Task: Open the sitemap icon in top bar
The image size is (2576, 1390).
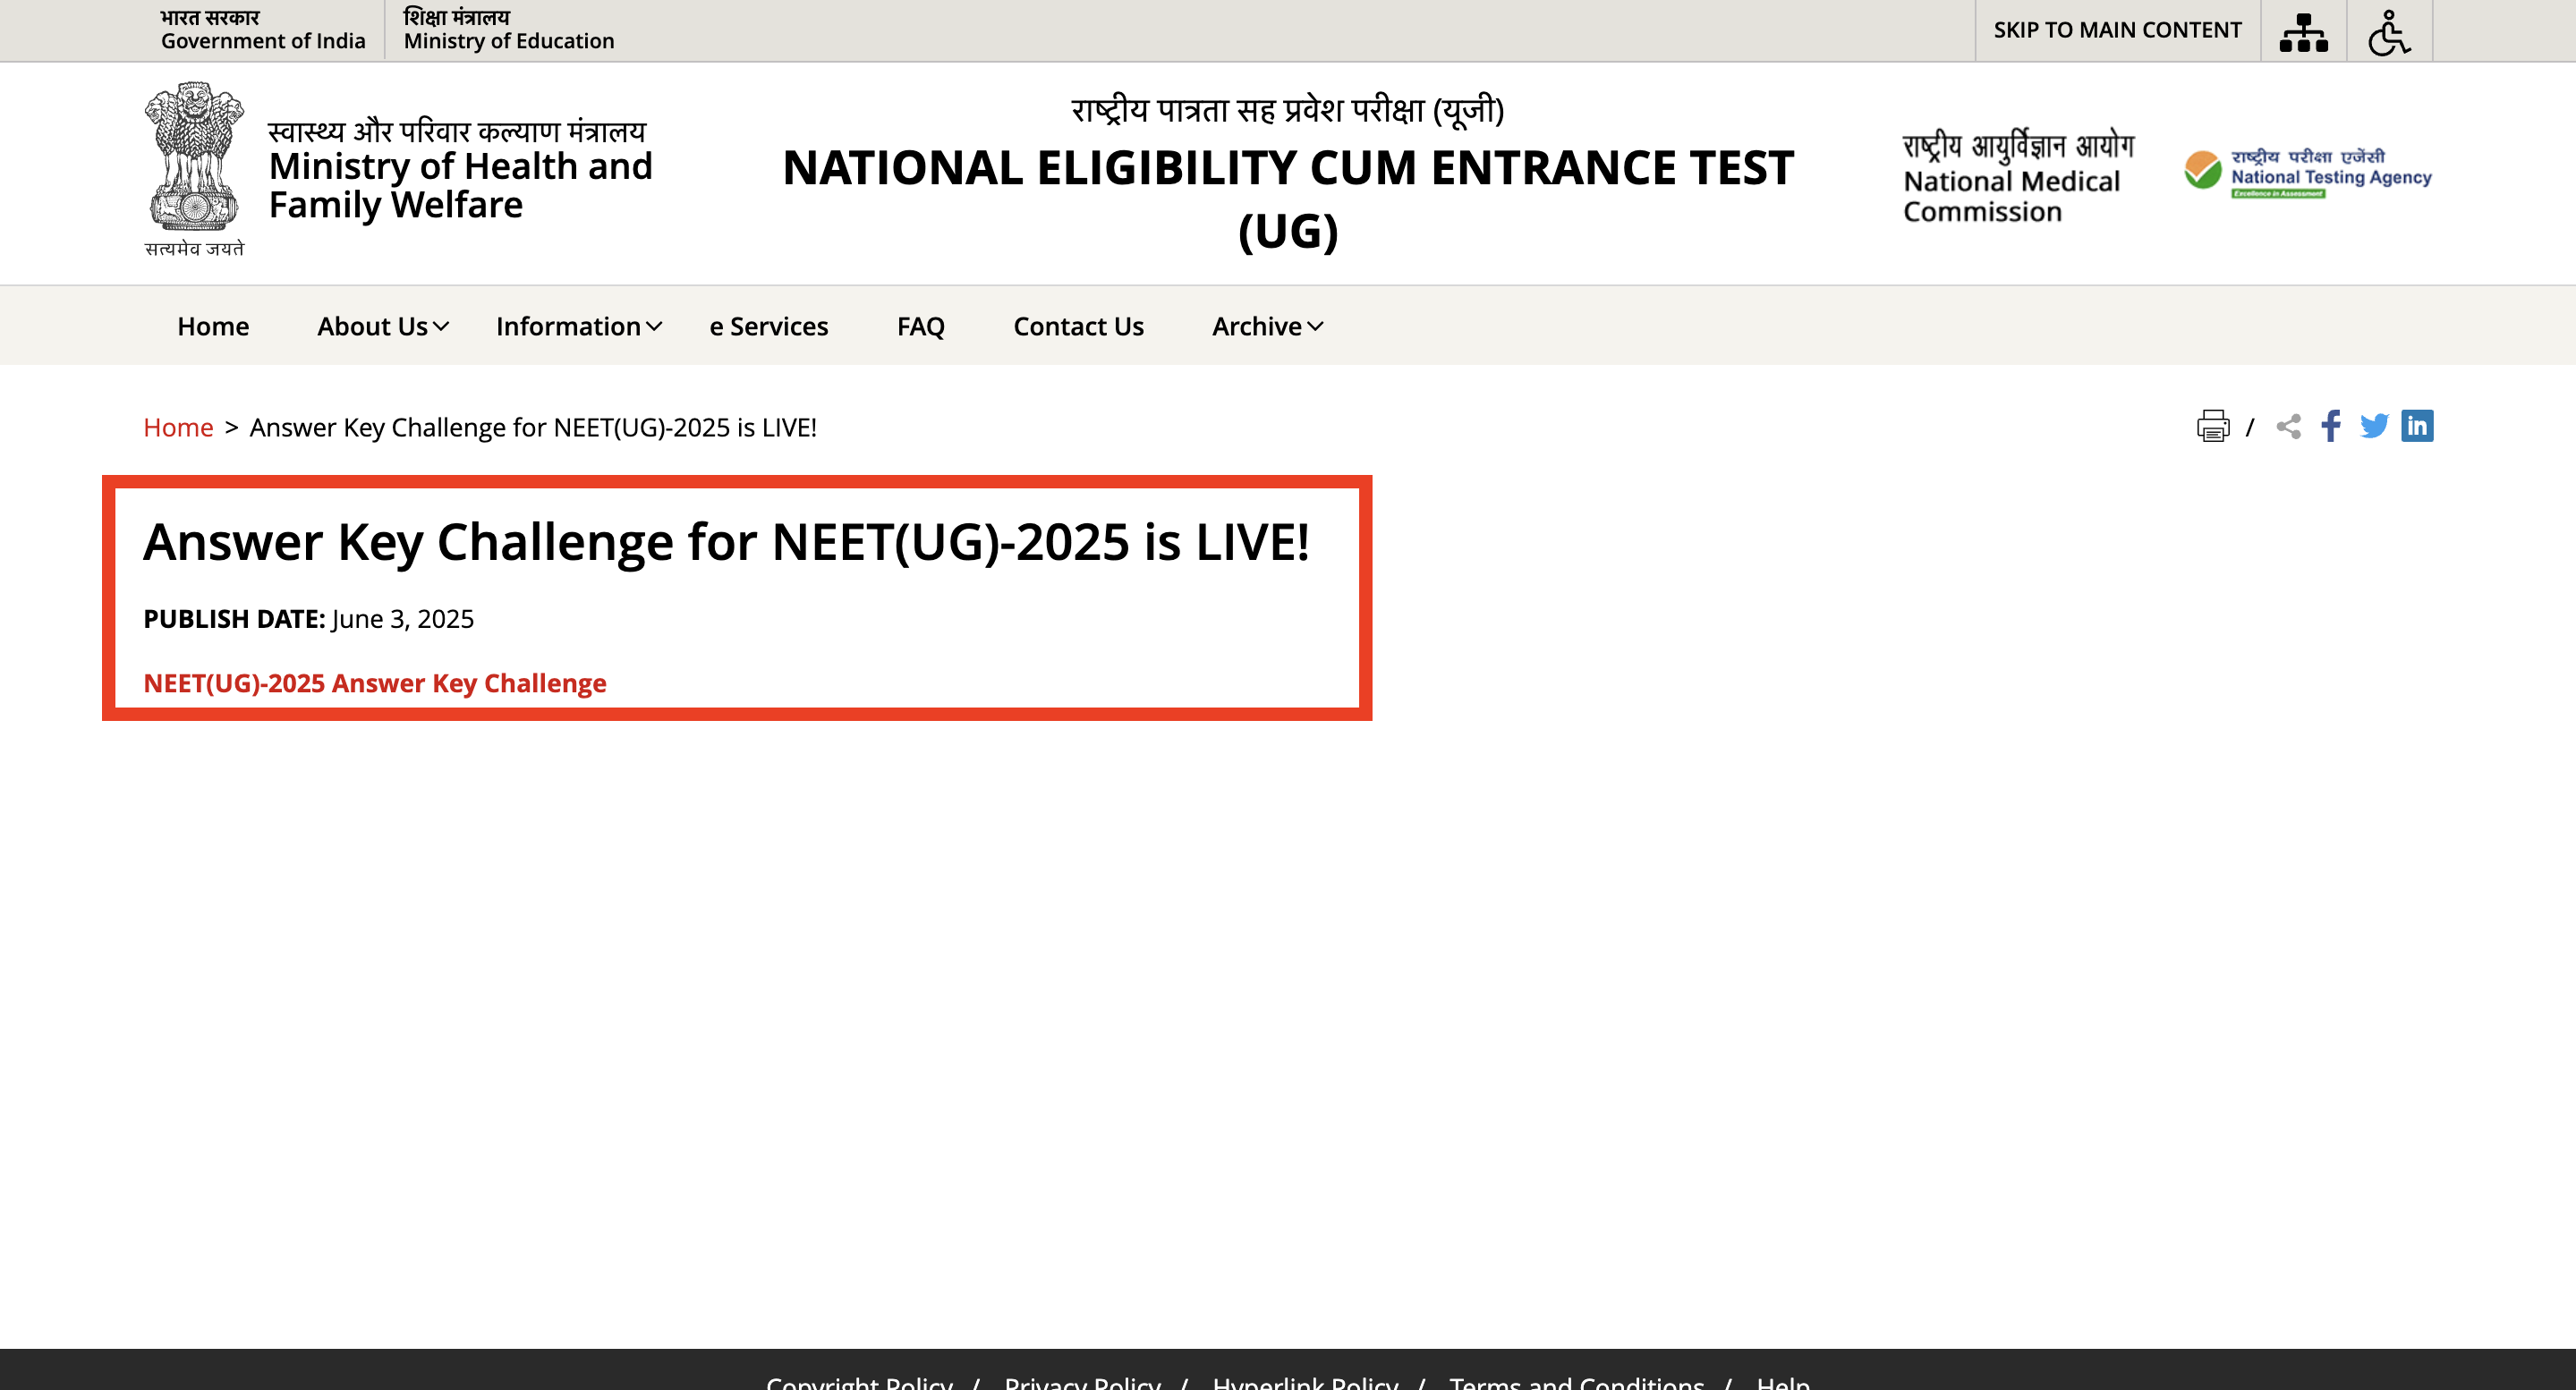Action: coord(2302,31)
